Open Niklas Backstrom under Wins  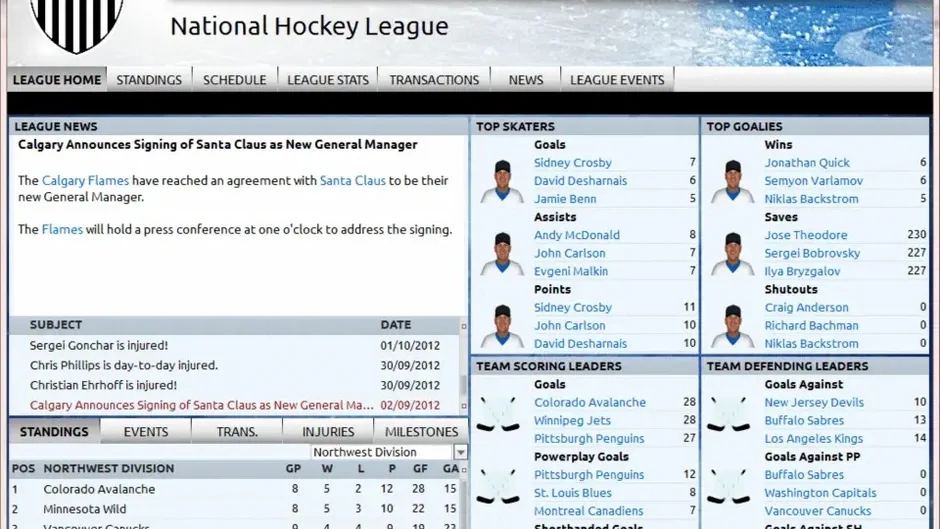pos(811,199)
